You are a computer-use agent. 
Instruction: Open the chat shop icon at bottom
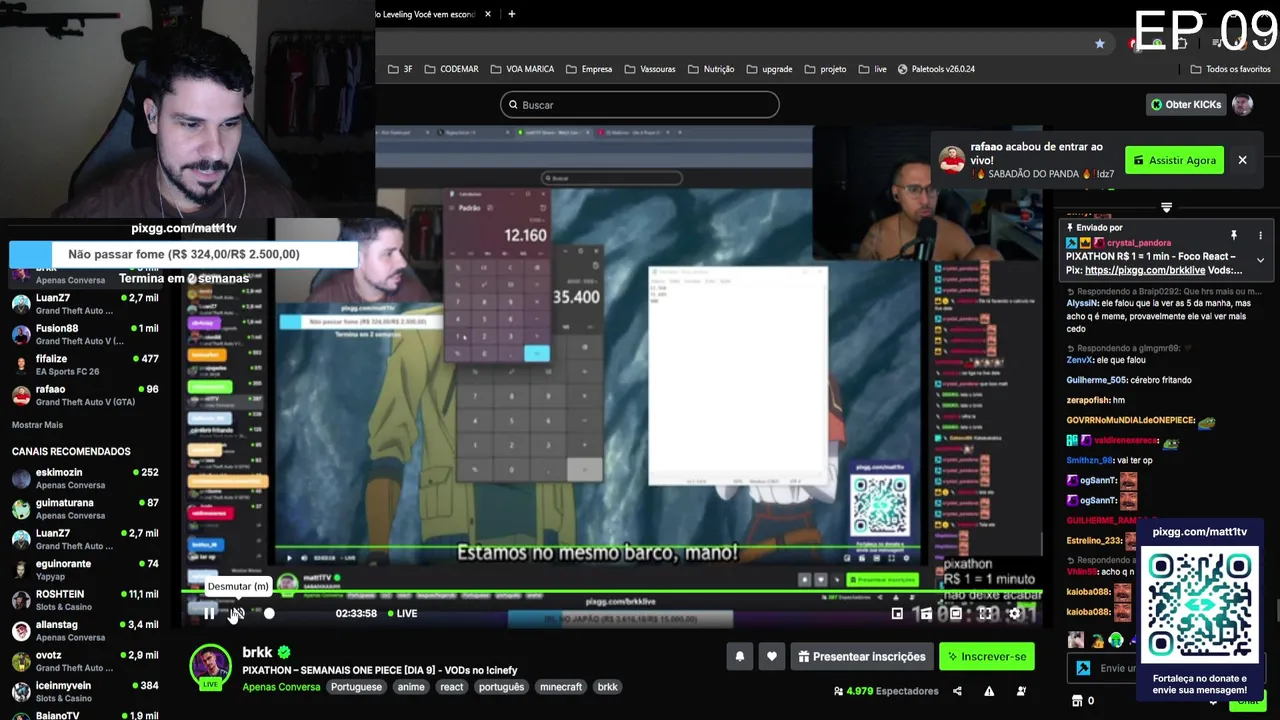1077,701
